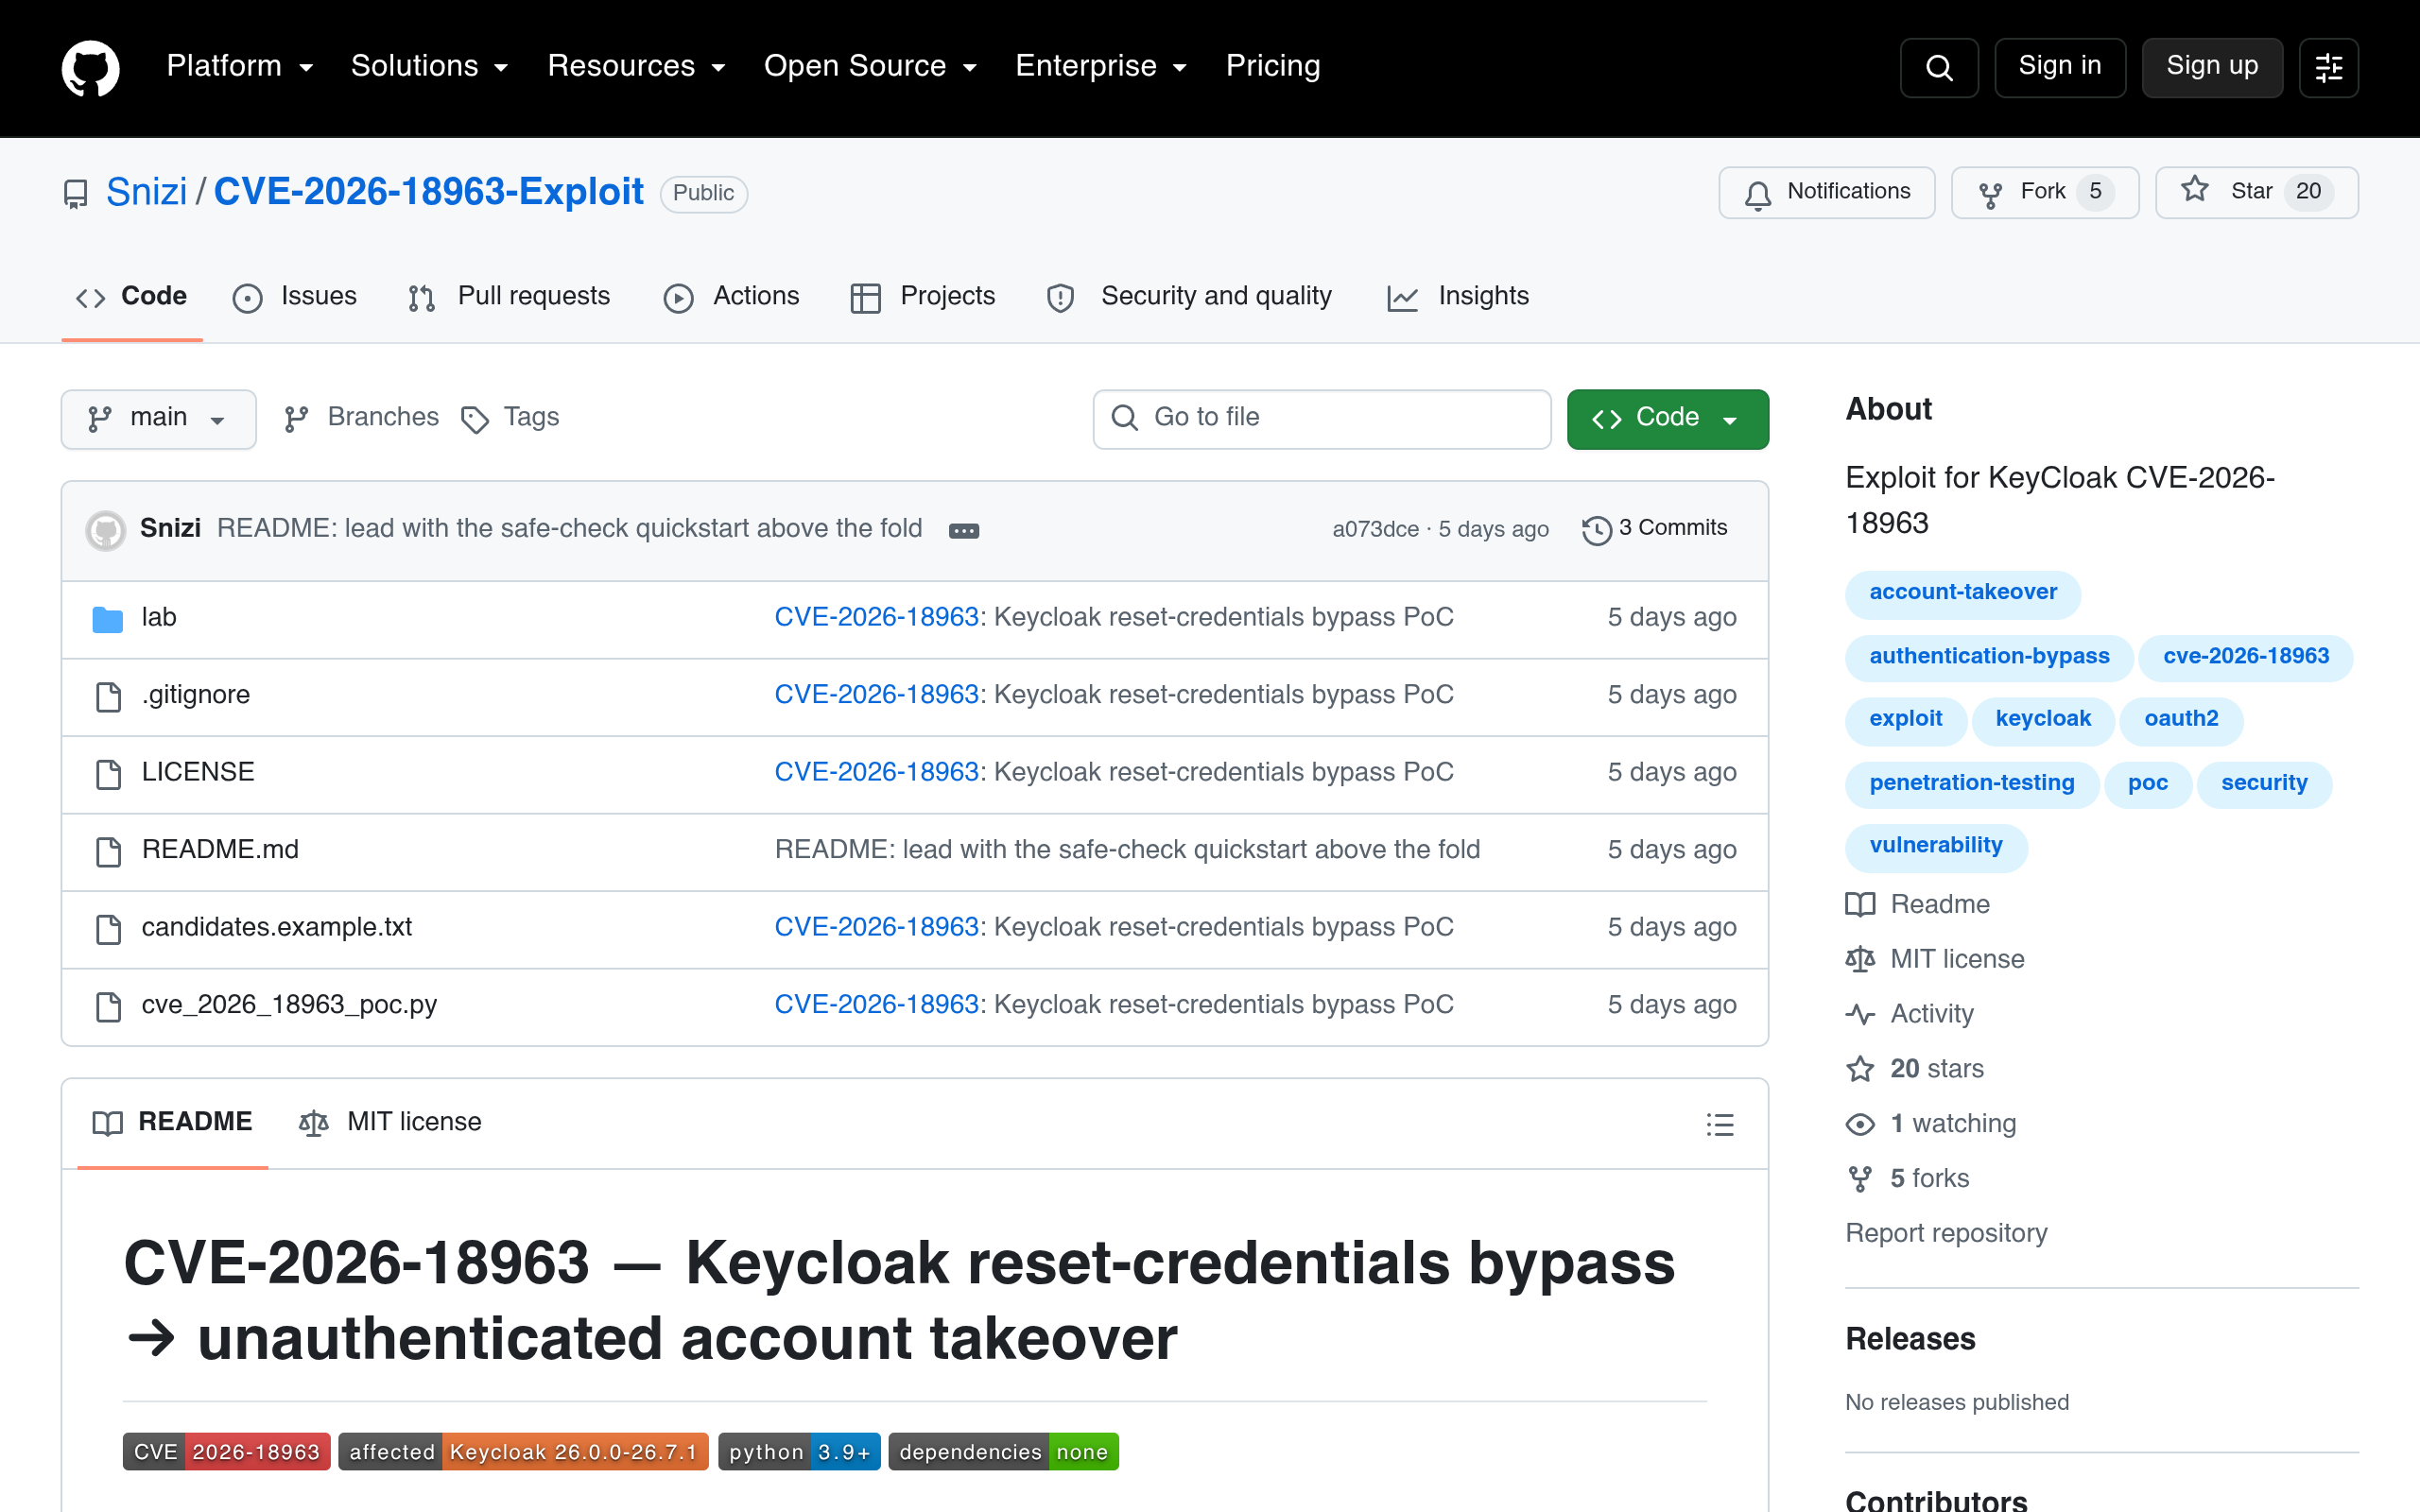Show the MIT license tab in the file viewer

(390, 1123)
